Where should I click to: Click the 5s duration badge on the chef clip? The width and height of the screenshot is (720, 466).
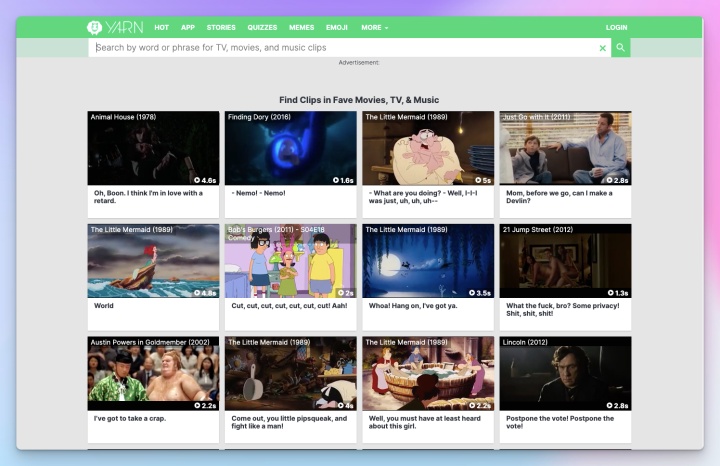point(483,180)
